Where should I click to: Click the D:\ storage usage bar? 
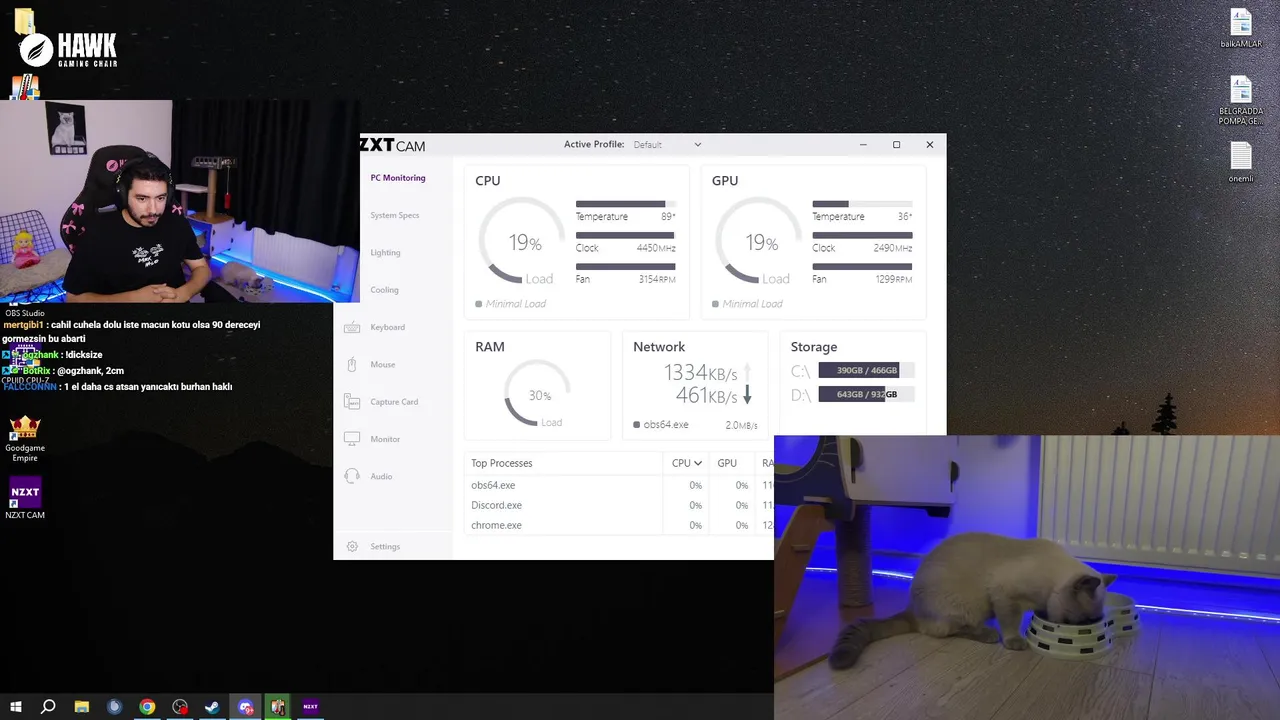point(866,394)
